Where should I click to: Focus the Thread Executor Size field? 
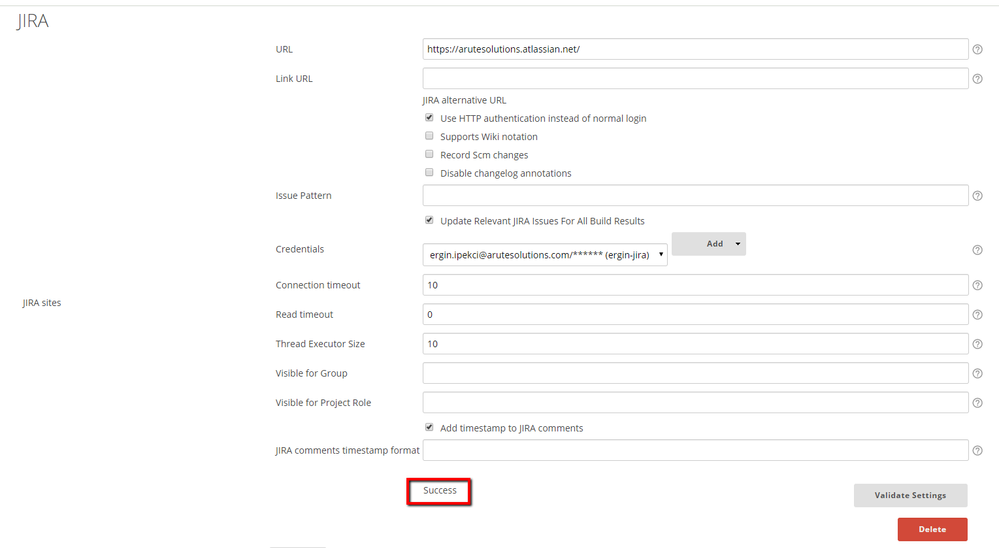(695, 343)
